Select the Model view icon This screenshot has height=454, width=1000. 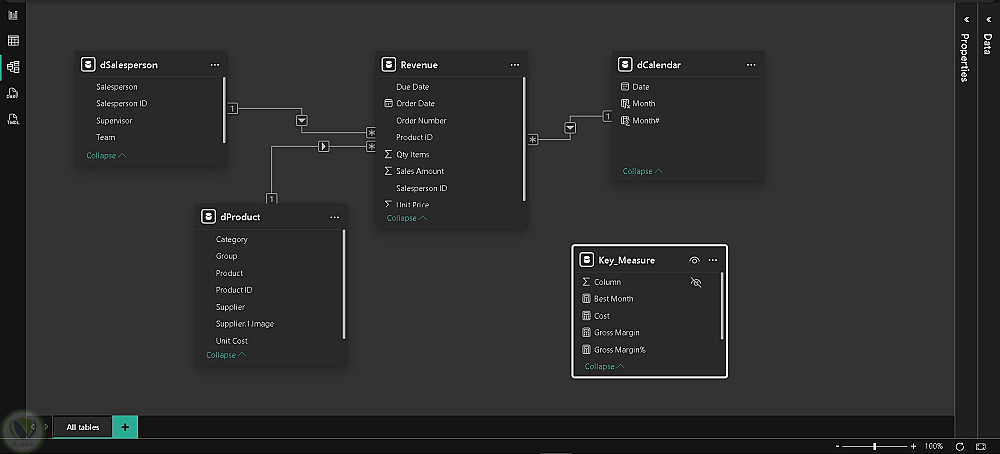click(13, 66)
